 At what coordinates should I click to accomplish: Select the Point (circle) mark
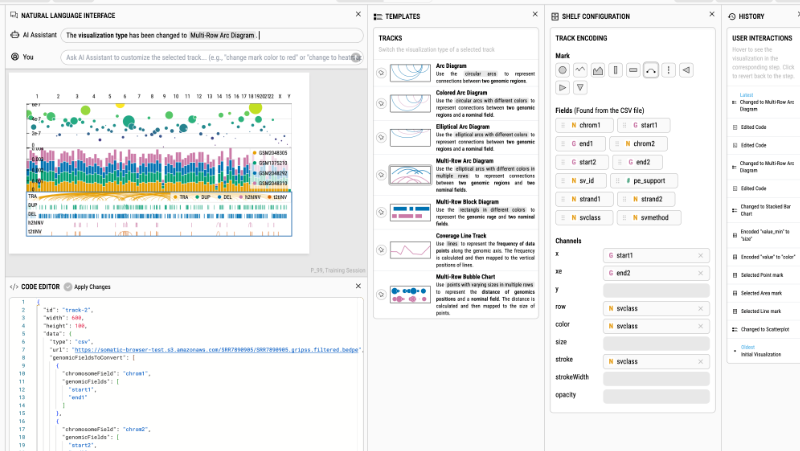[562, 70]
